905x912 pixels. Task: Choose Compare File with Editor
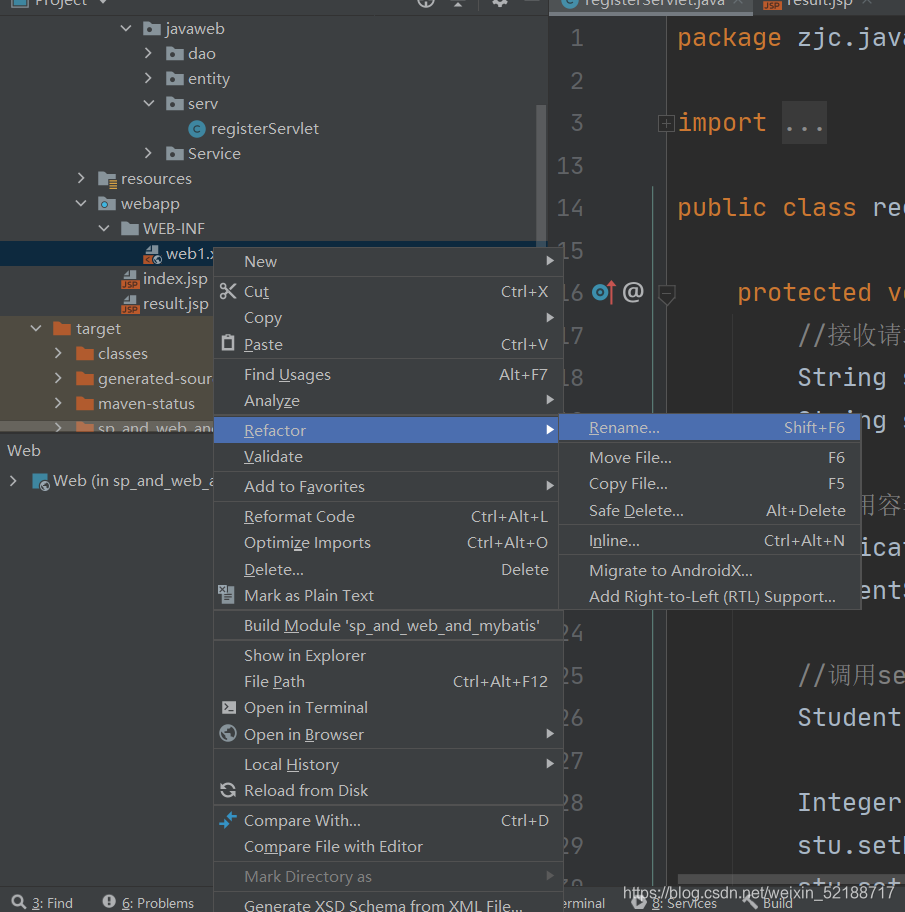tap(388, 846)
